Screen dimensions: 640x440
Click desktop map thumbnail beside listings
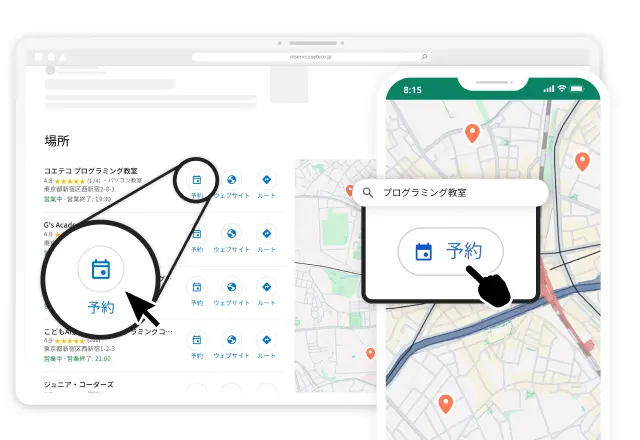(336, 276)
